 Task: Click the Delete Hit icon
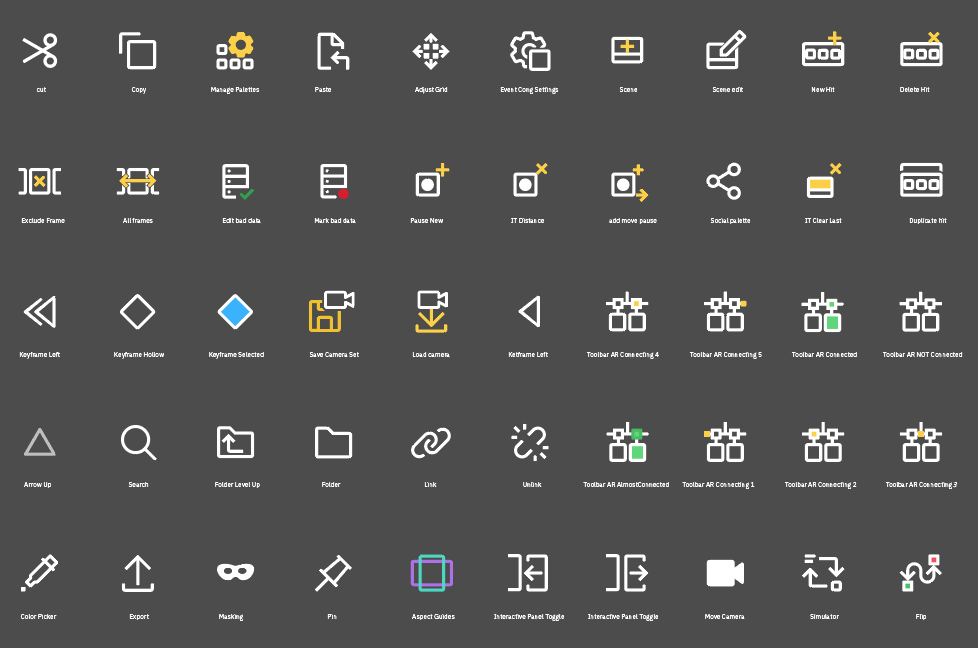920,52
